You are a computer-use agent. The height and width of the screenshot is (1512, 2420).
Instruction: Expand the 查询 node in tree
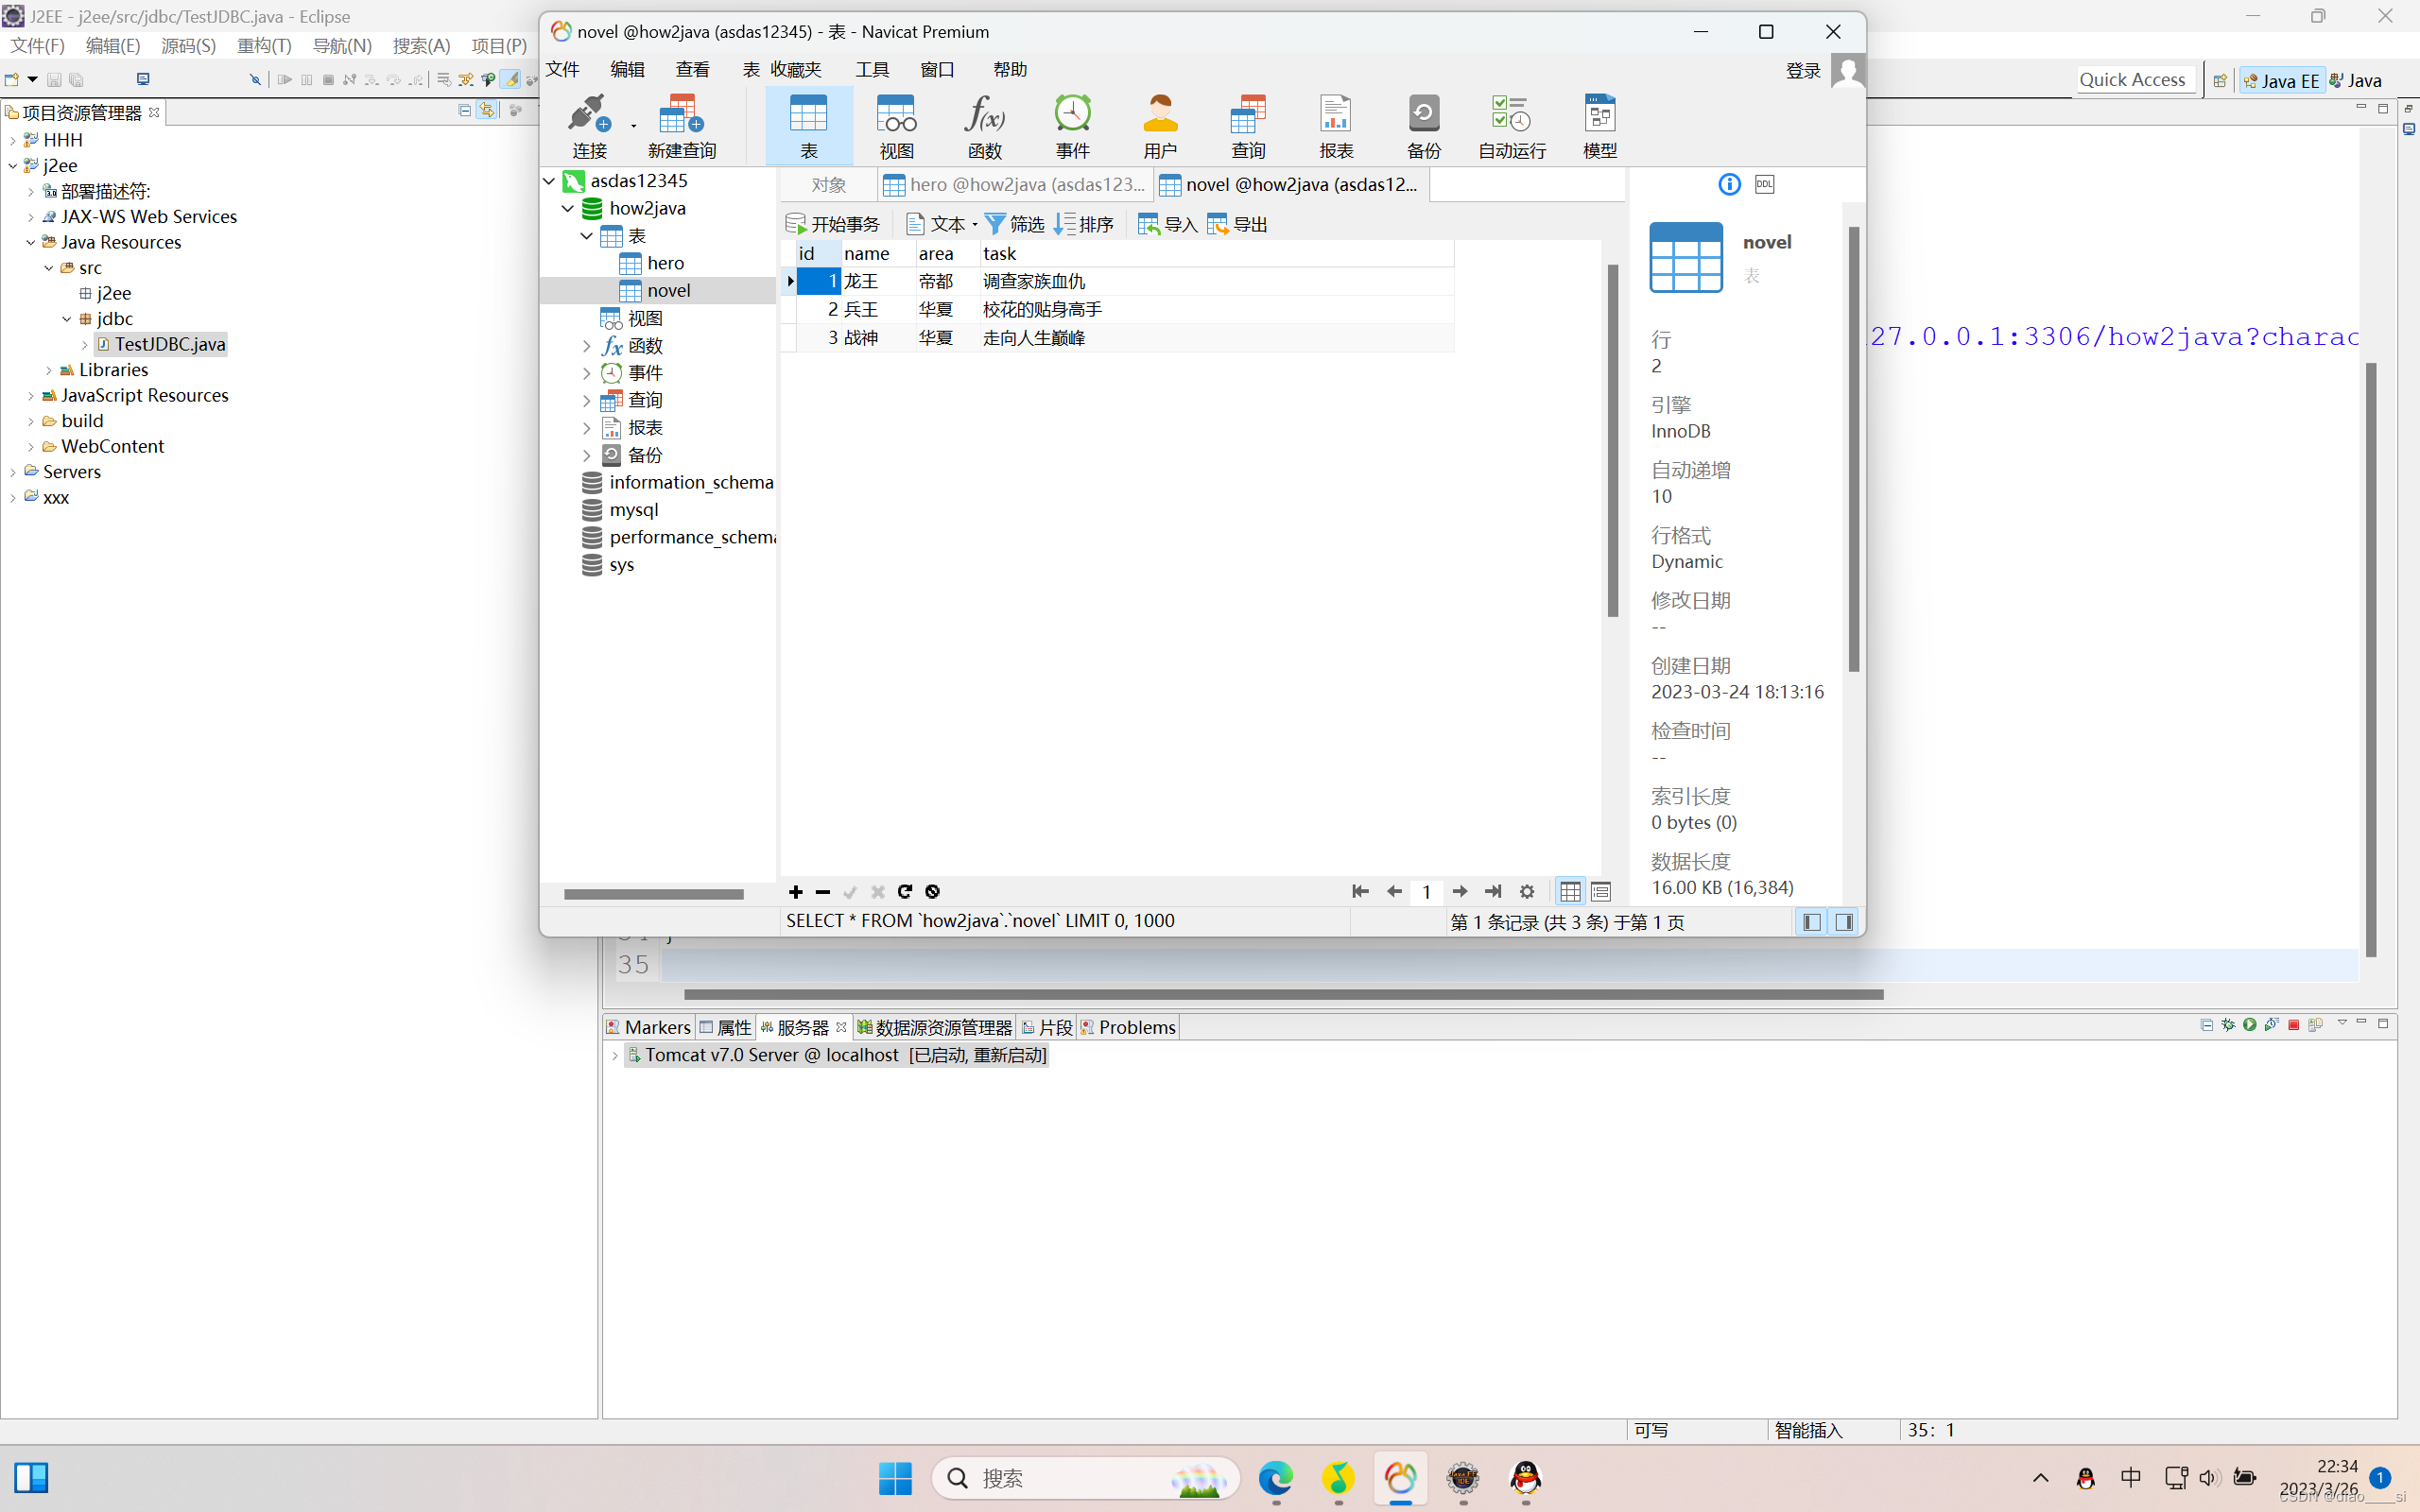pos(587,400)
